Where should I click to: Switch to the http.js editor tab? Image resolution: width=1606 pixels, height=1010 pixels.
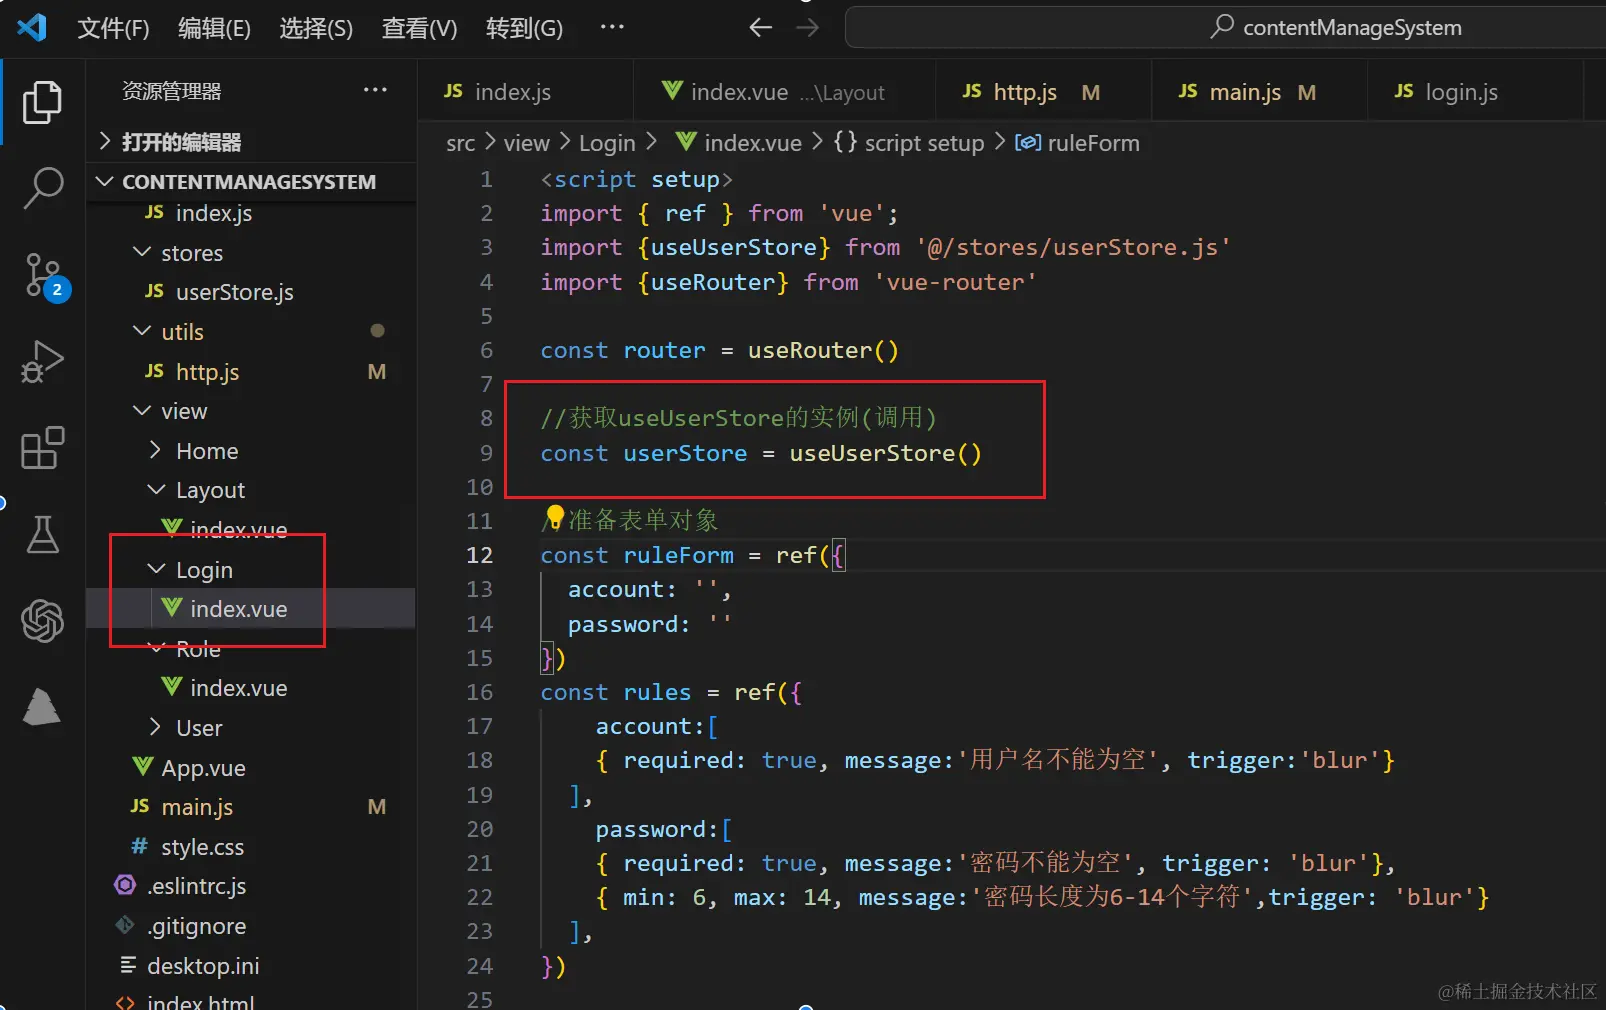tap(1025, 93)
